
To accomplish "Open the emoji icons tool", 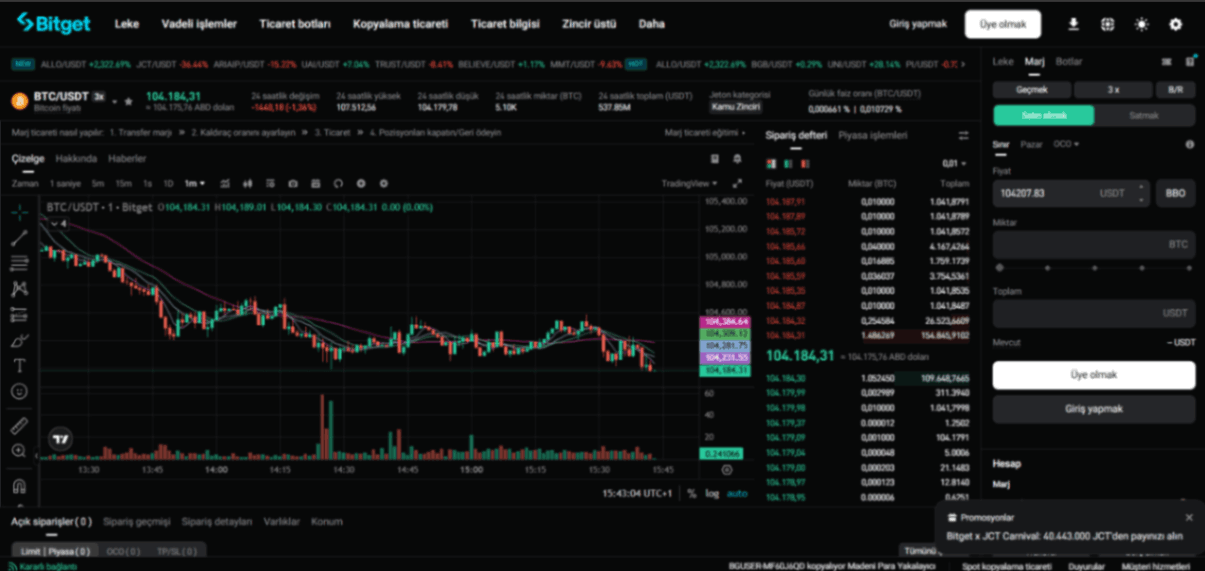I will [19, 392].
